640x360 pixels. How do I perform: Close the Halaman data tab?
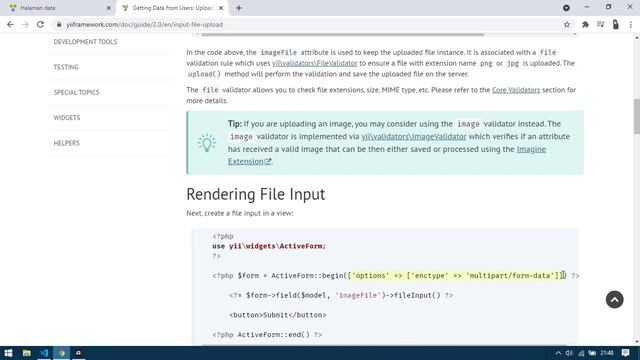coord(109,8)
